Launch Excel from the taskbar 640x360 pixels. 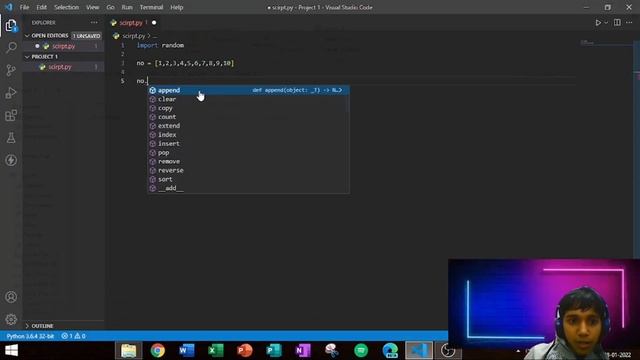(x=216, y=351)
